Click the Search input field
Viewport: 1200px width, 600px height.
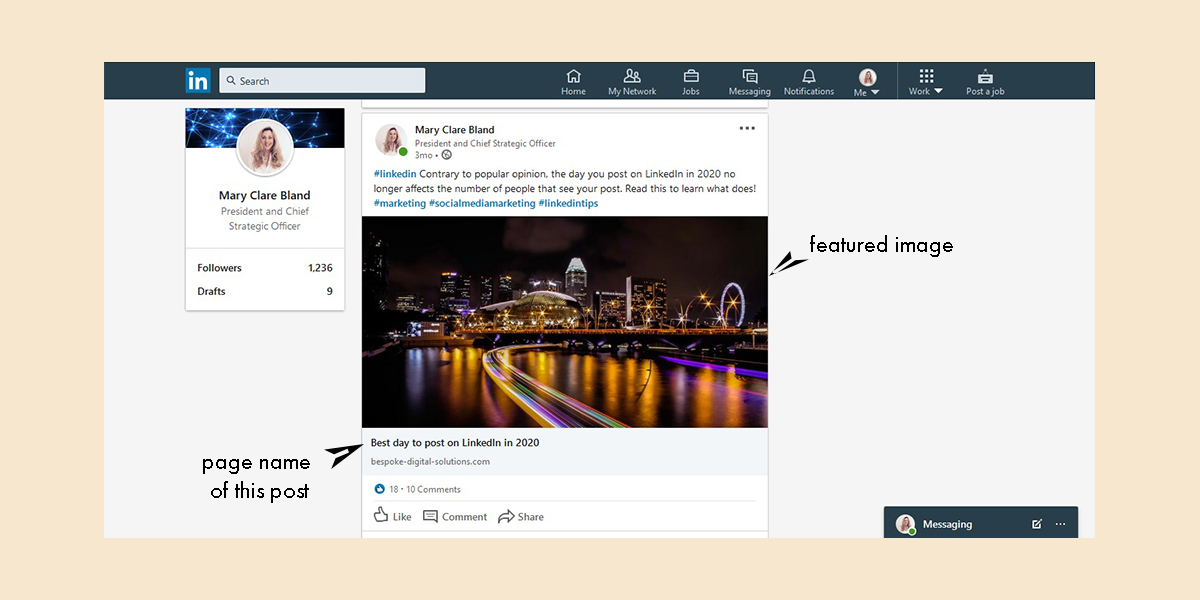tap(322, 81)
